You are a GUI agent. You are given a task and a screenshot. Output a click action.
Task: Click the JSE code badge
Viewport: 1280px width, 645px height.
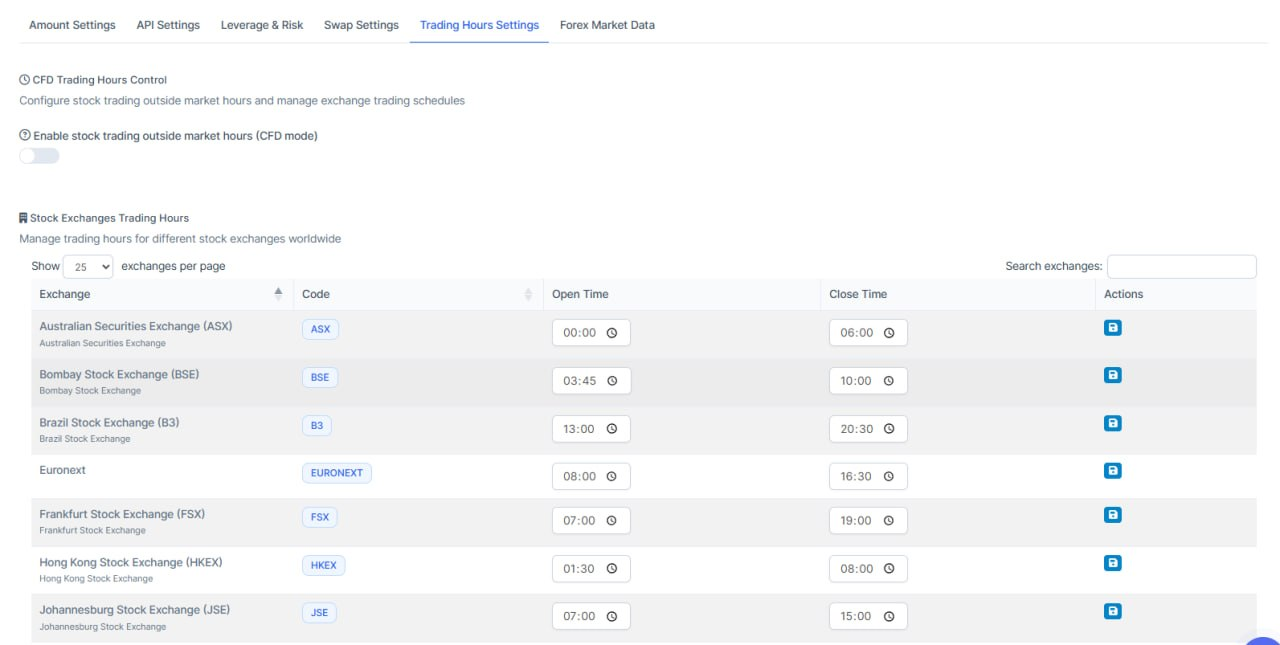click(x=319, y=613)
